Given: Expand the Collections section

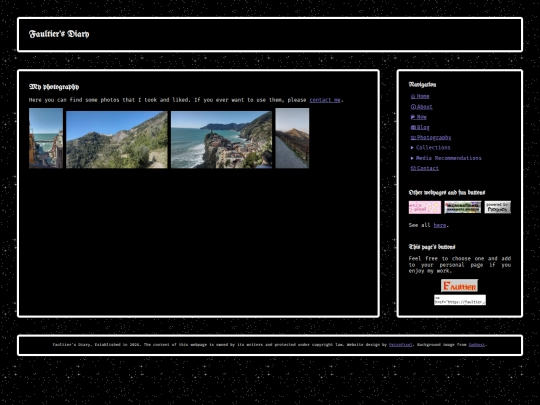Looking at the screenshot, I should tap(430, 148).
